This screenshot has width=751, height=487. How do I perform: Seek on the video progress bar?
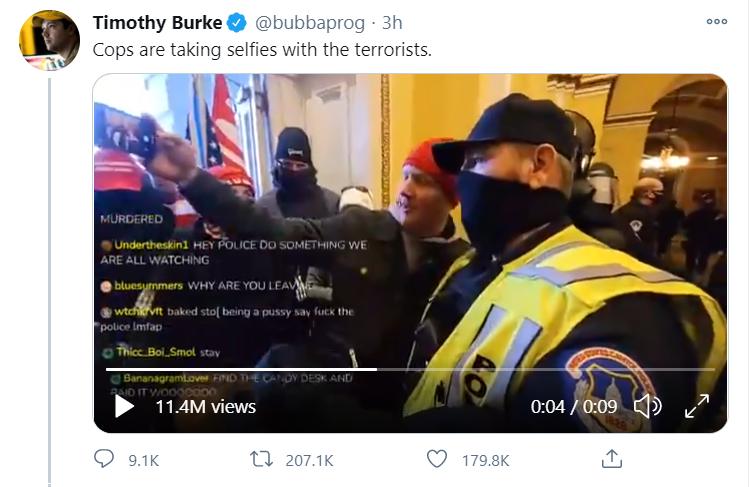coord(410,369)
